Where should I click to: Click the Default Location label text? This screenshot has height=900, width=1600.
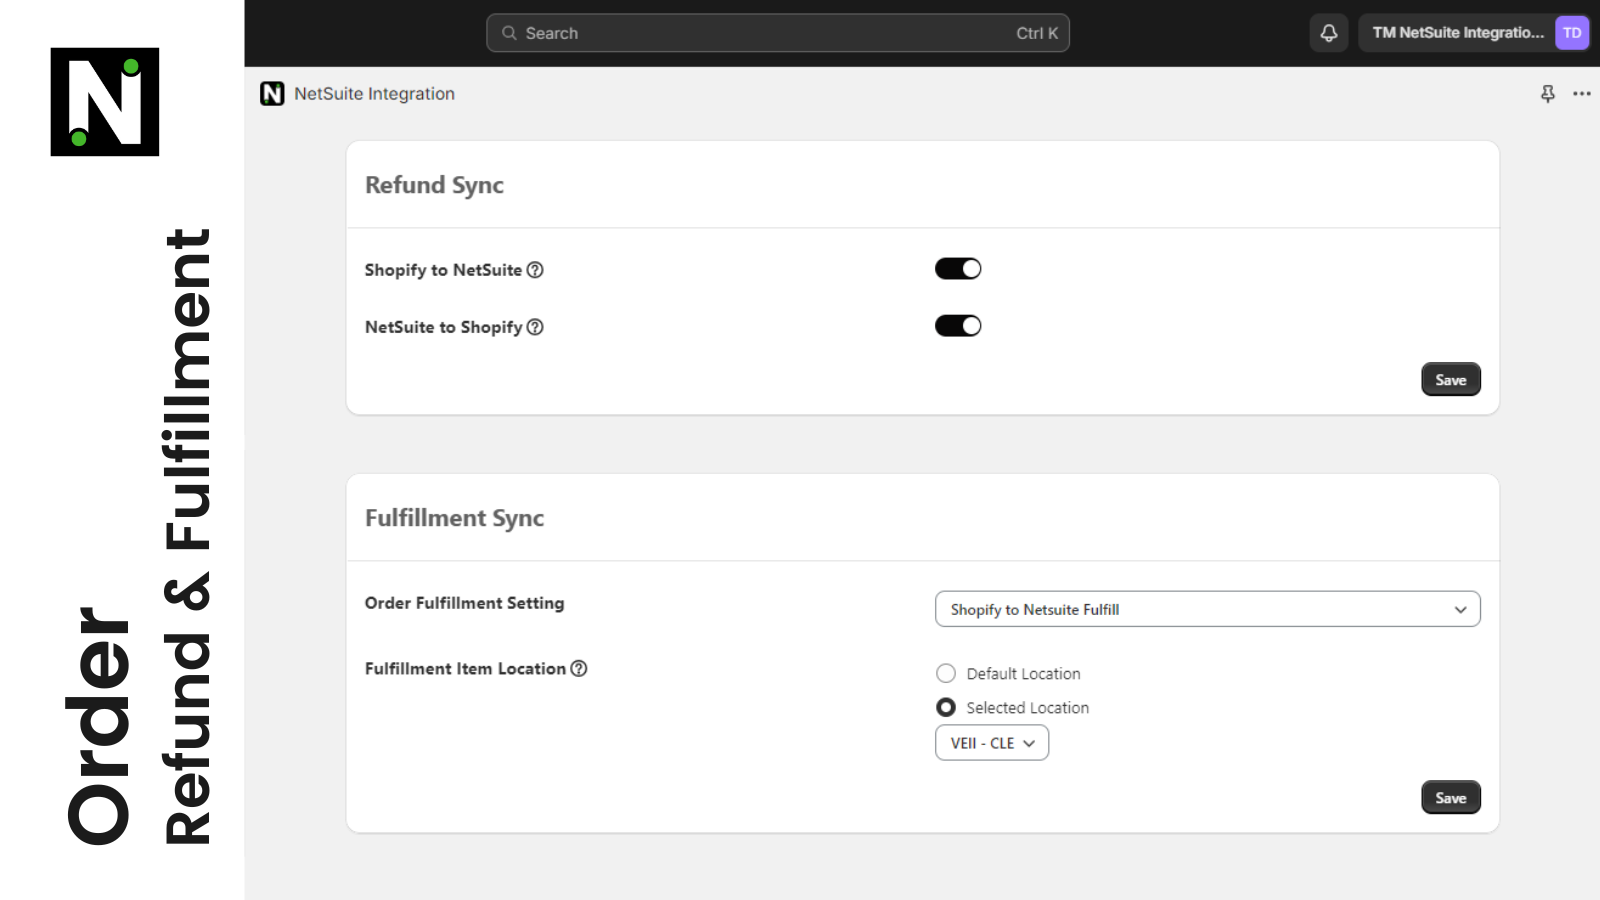point(1023,674)
